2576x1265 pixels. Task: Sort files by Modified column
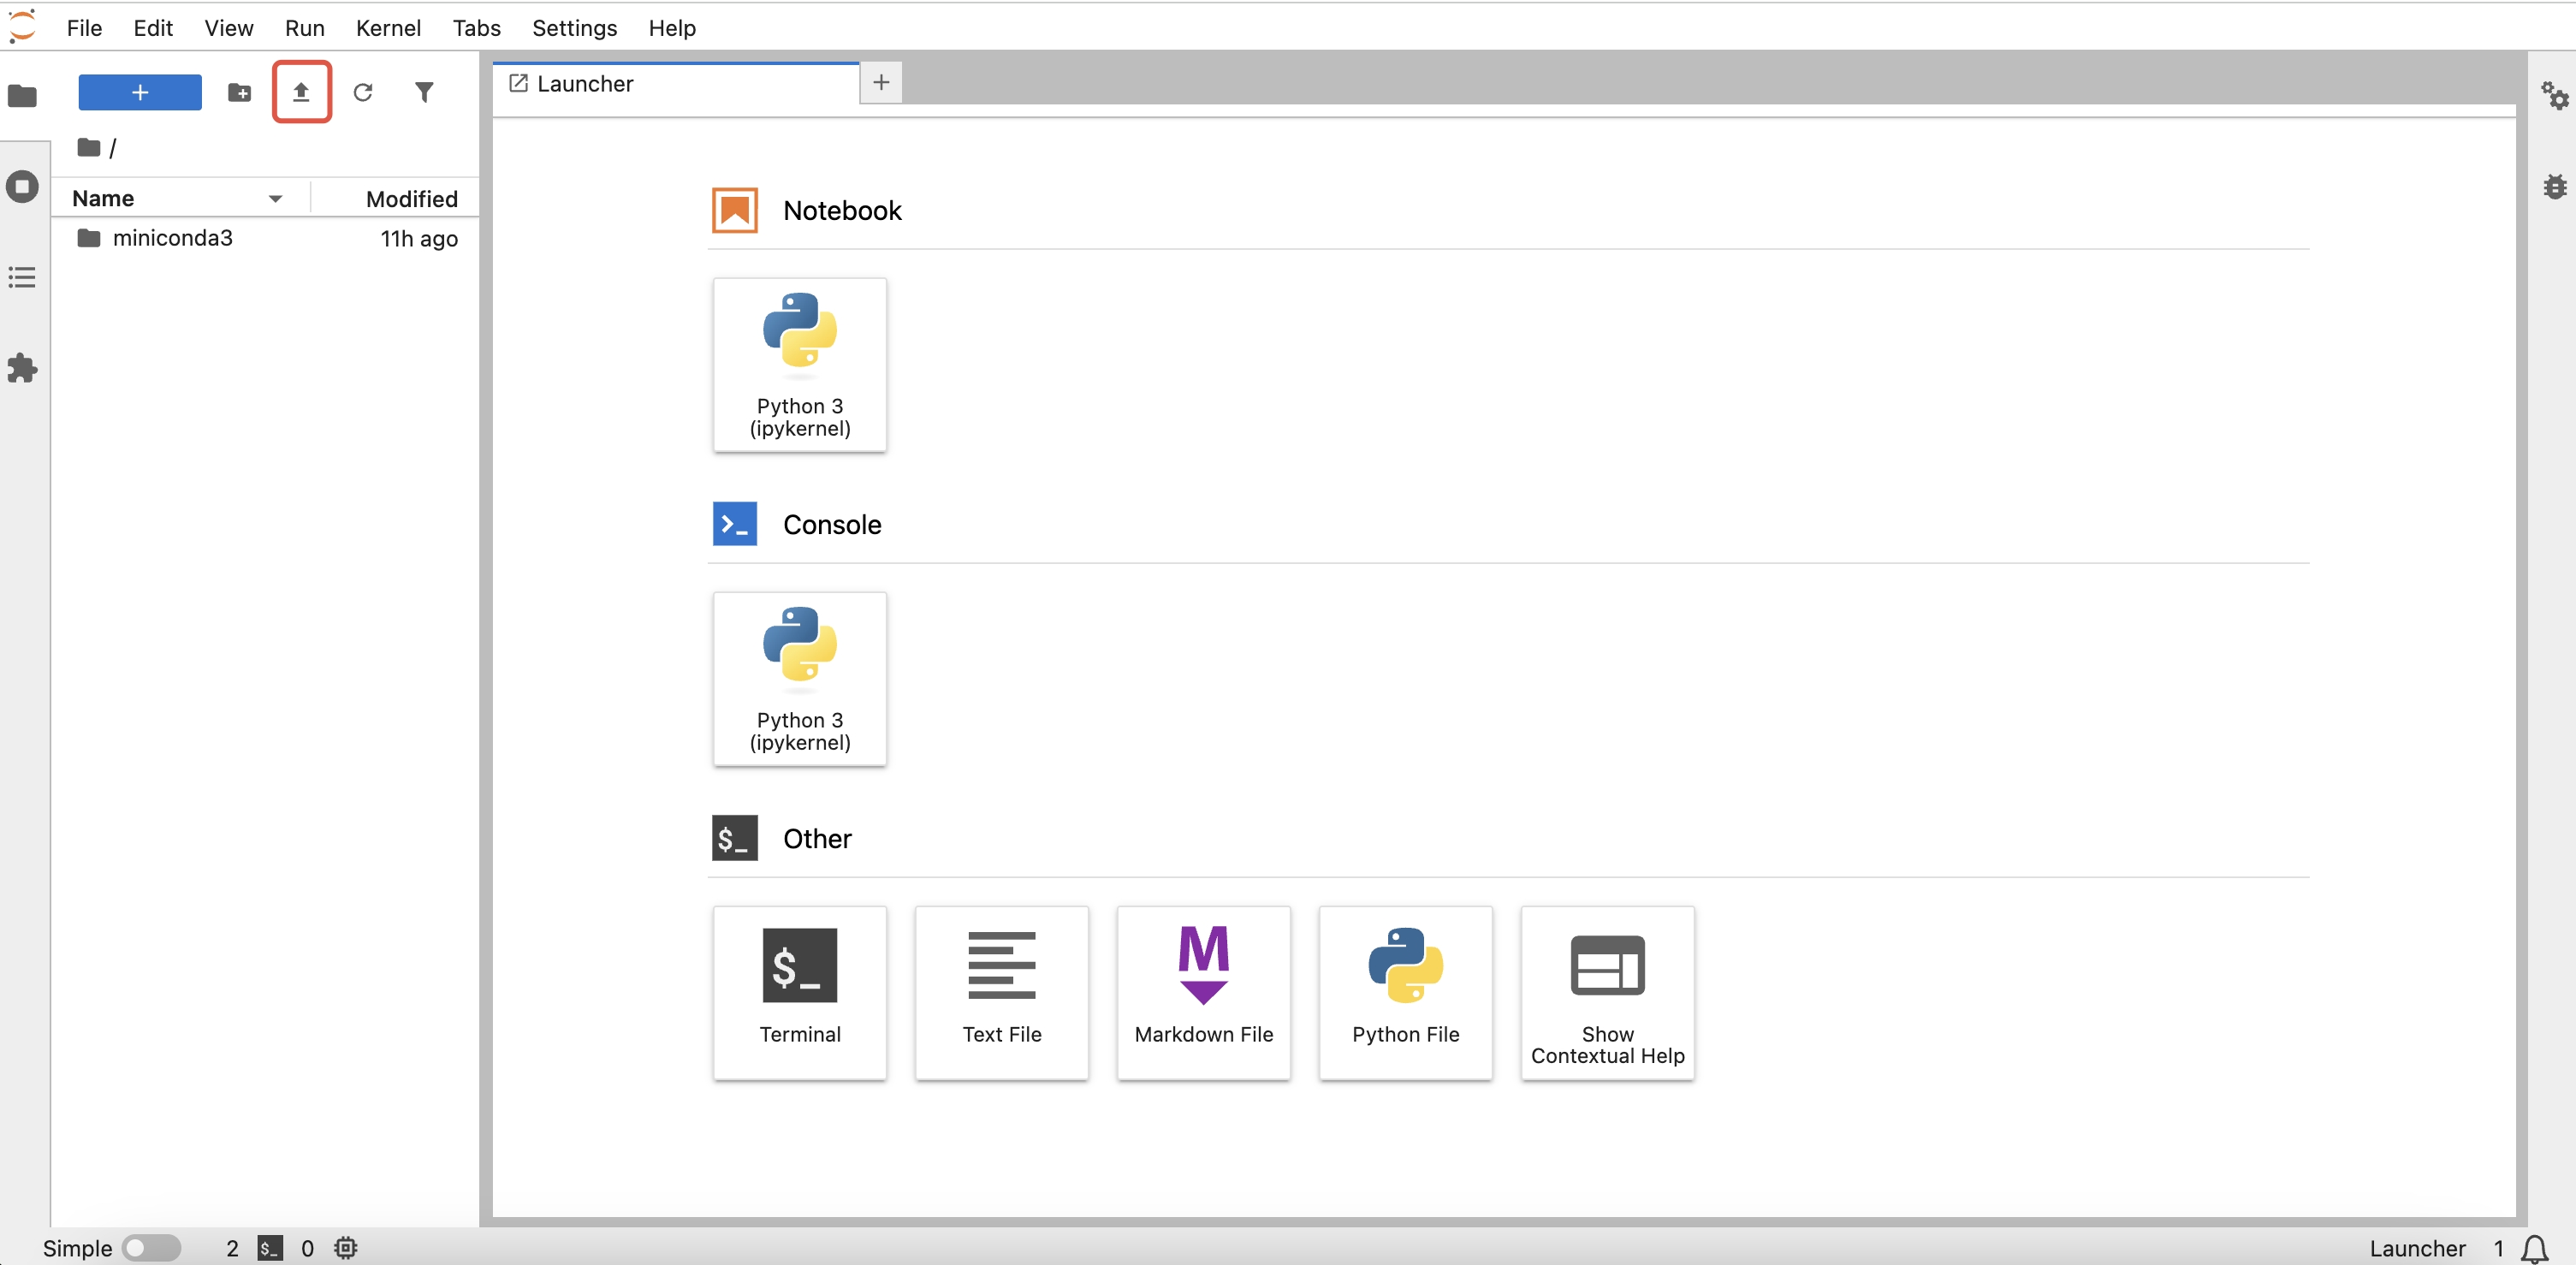pyautogui.click(x=411, y=199)
